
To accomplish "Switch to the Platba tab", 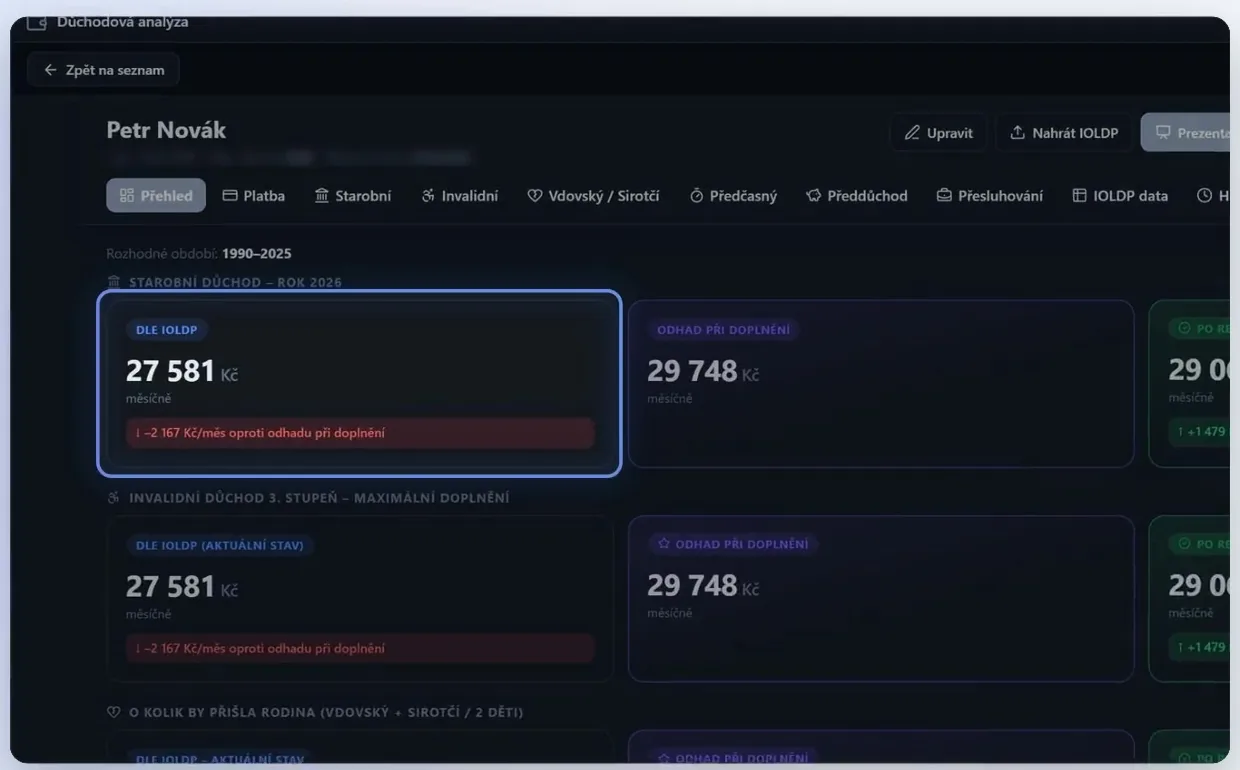I will [x=254, y=196].
